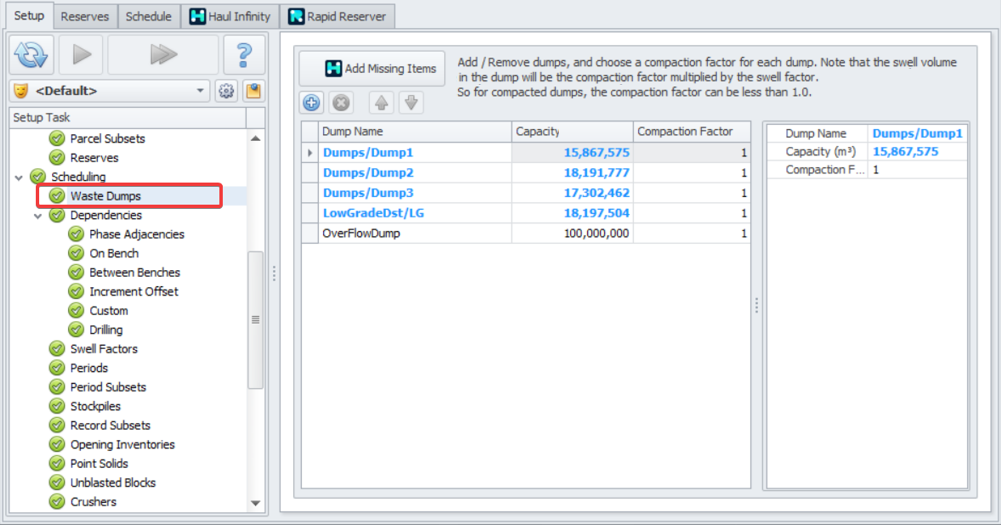Select the Unblasted Blocks task
1001x525 pixels.
(112, 483)
